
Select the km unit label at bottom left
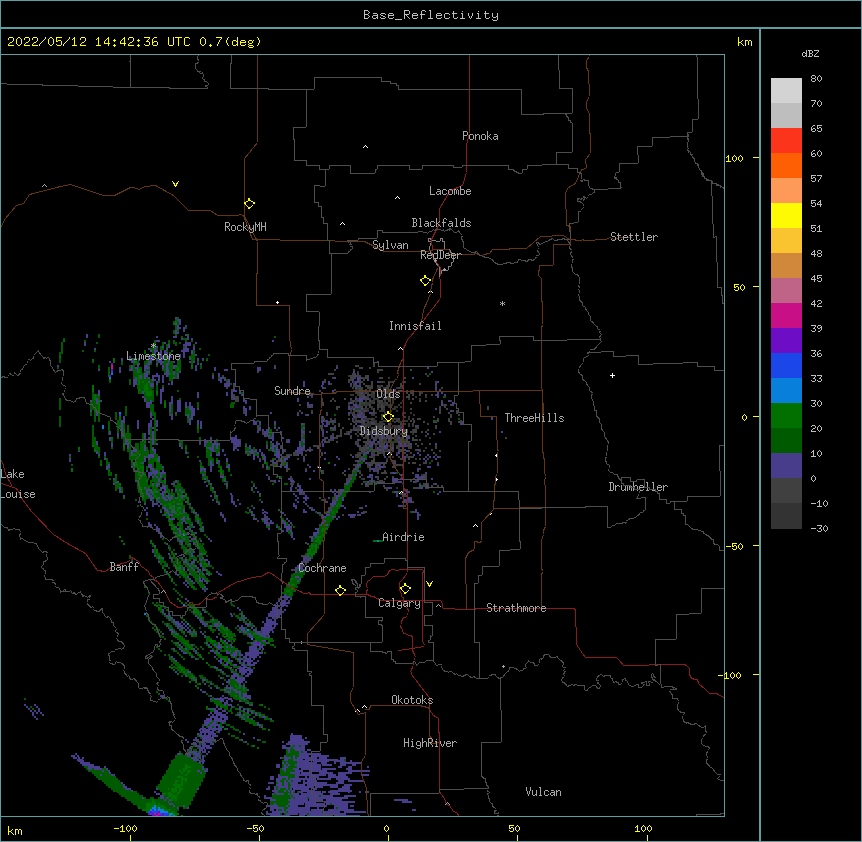[15, 831]
